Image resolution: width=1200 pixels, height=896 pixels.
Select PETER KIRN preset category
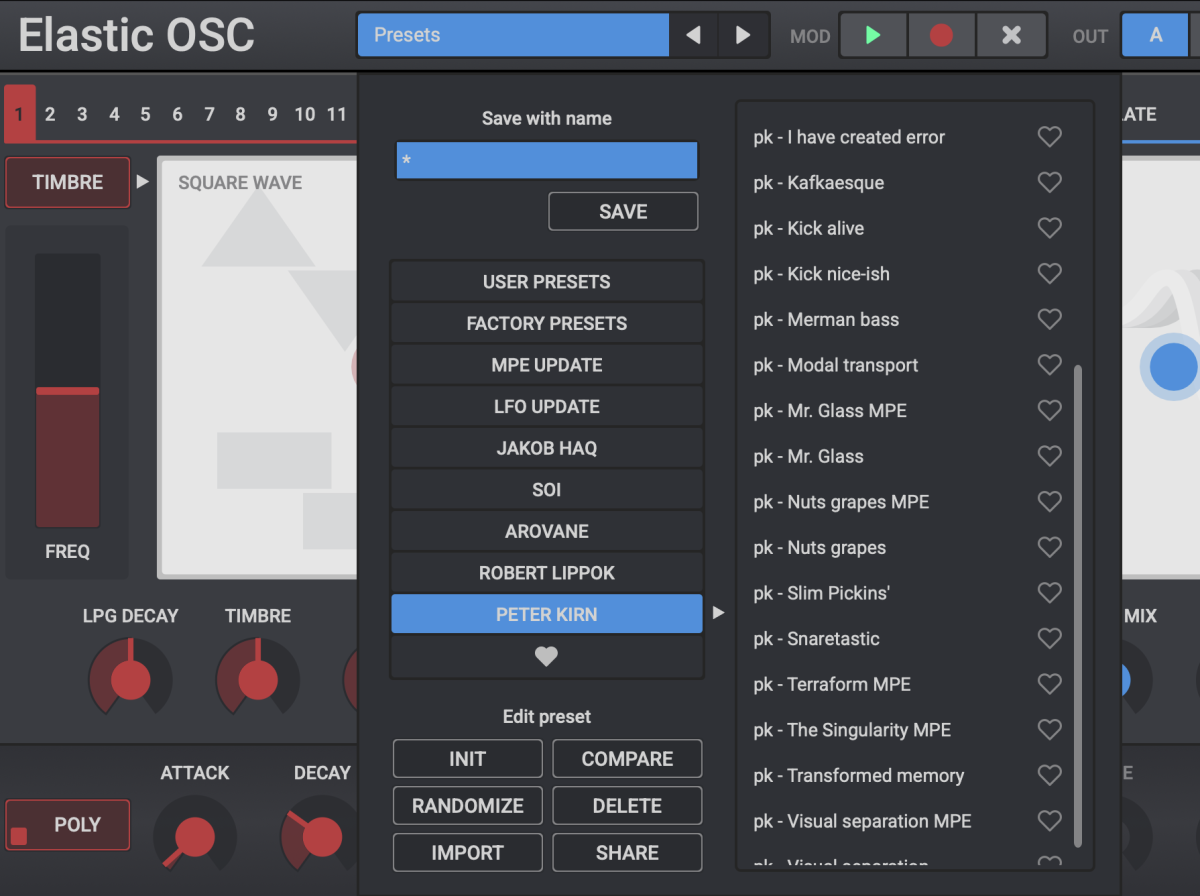(546, 614)
